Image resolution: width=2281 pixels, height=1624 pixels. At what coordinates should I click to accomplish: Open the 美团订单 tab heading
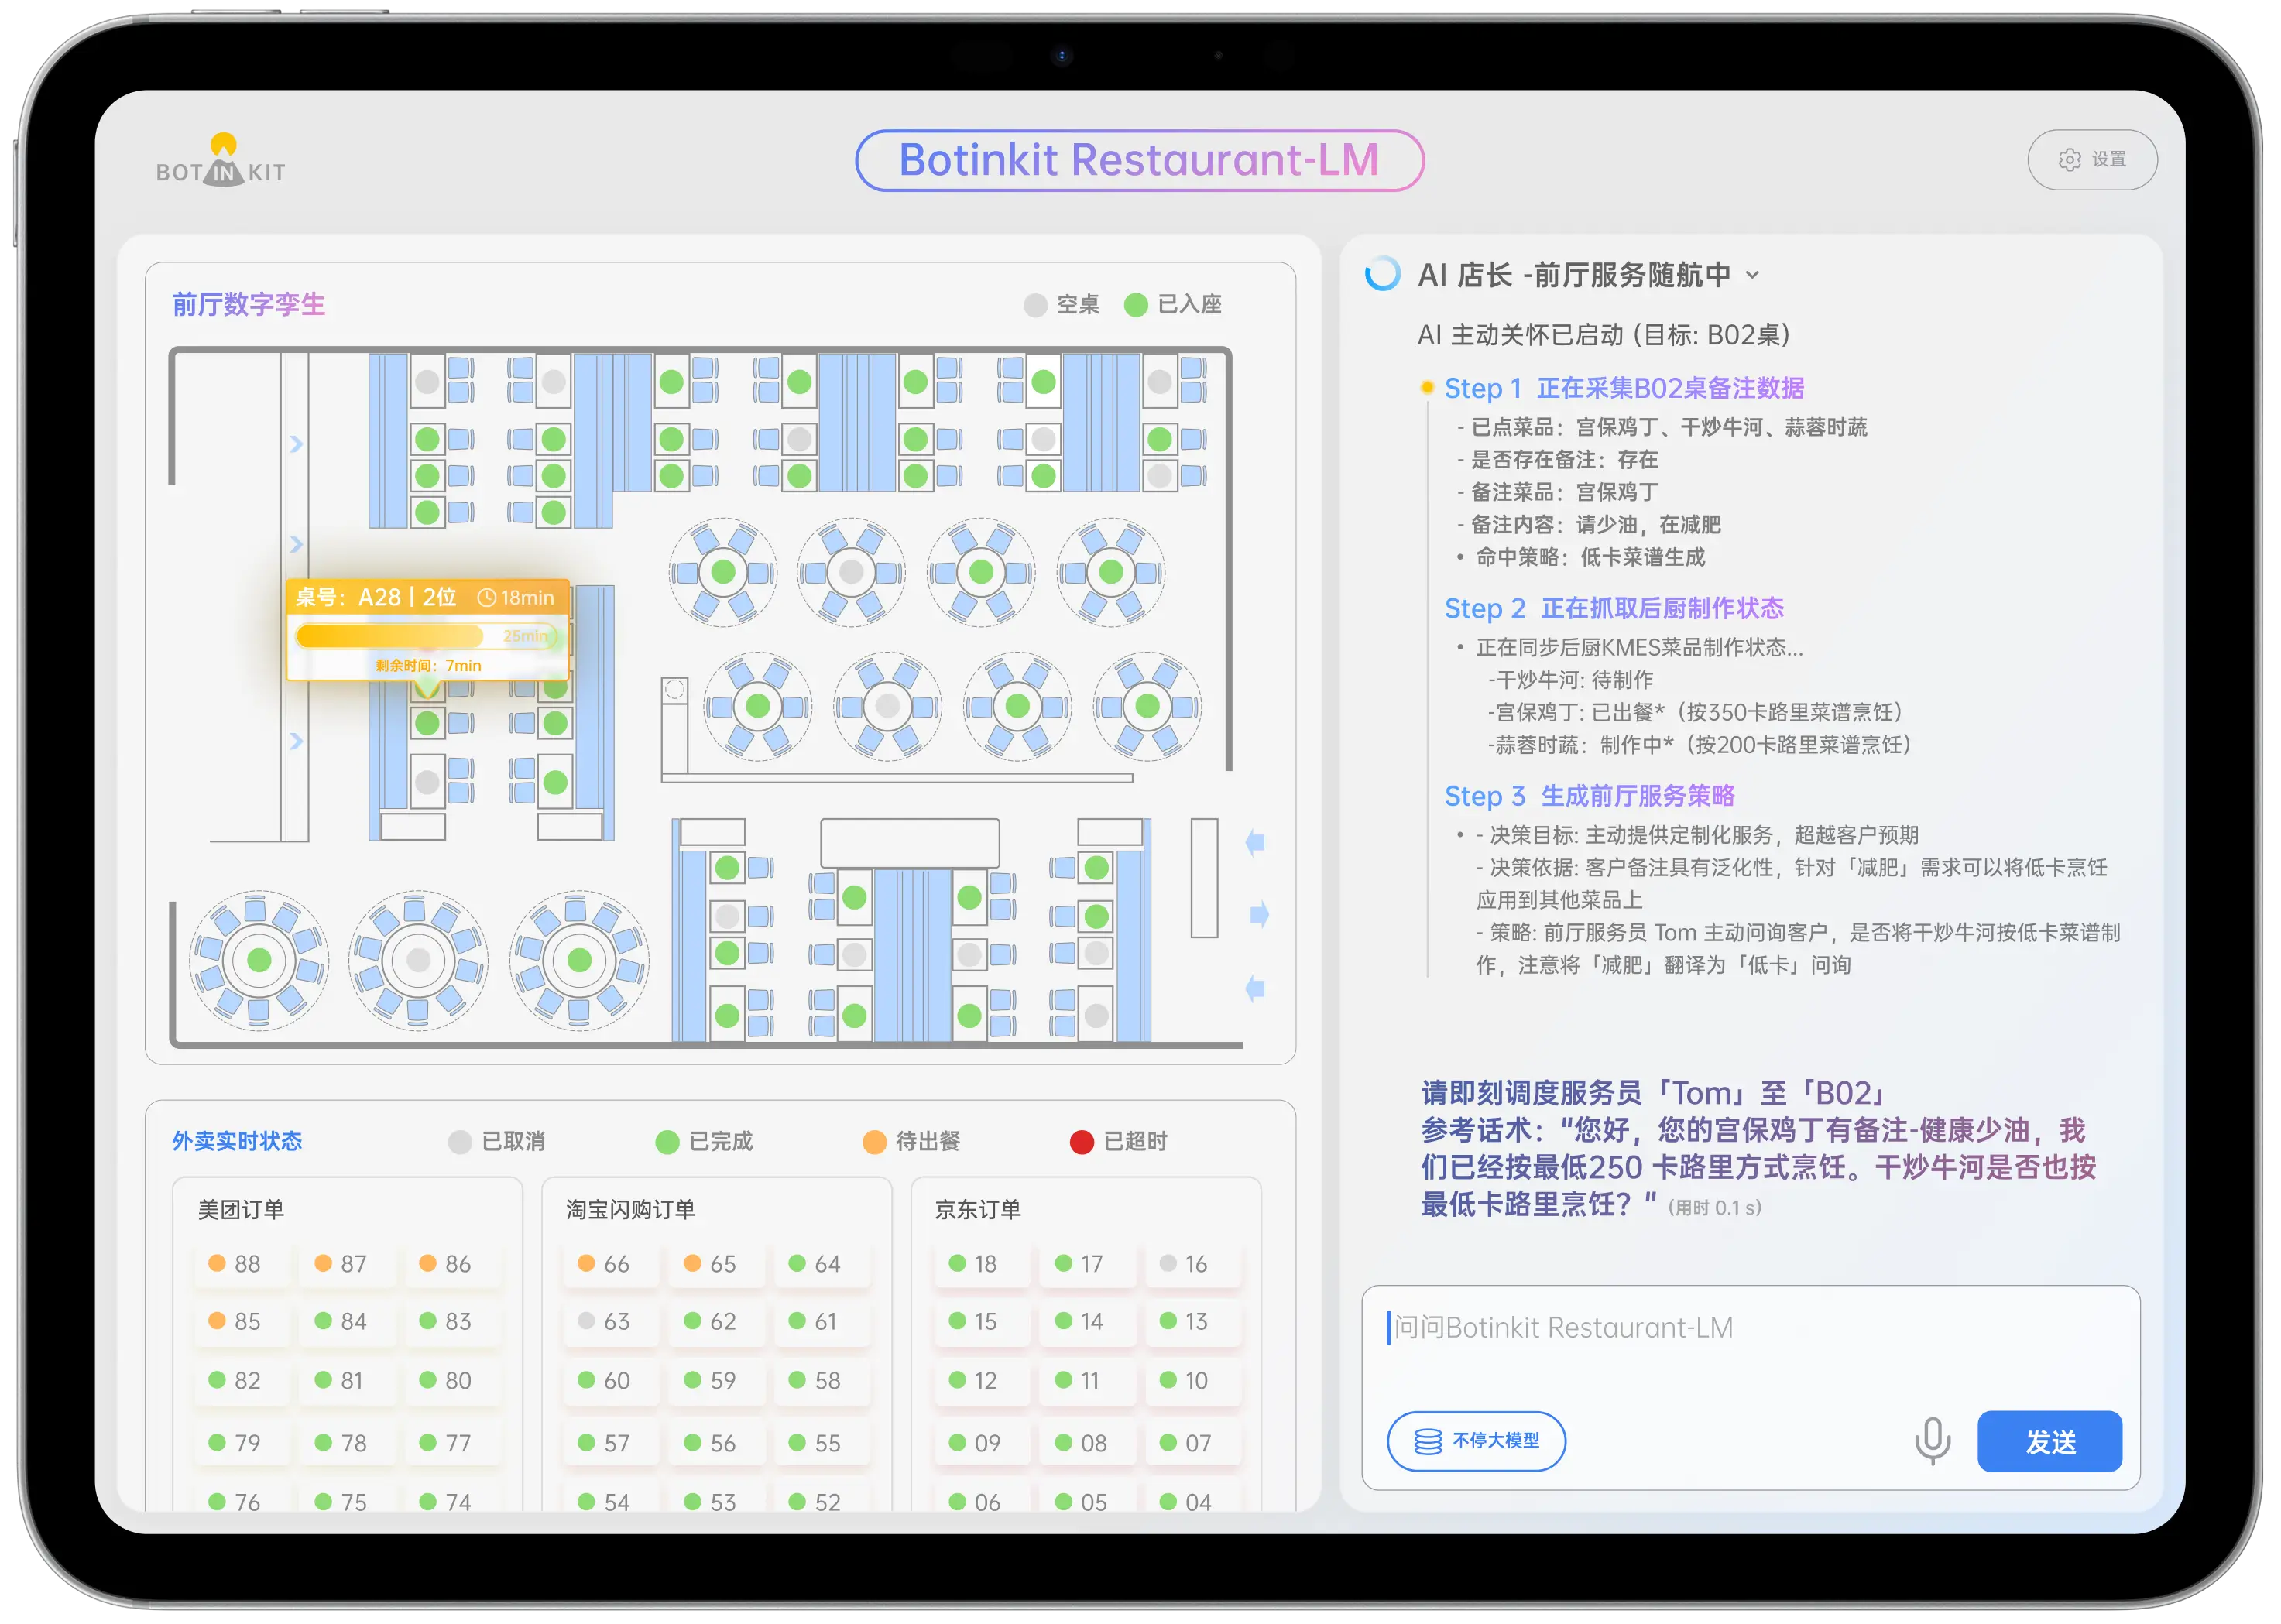tap(241, 1210)
